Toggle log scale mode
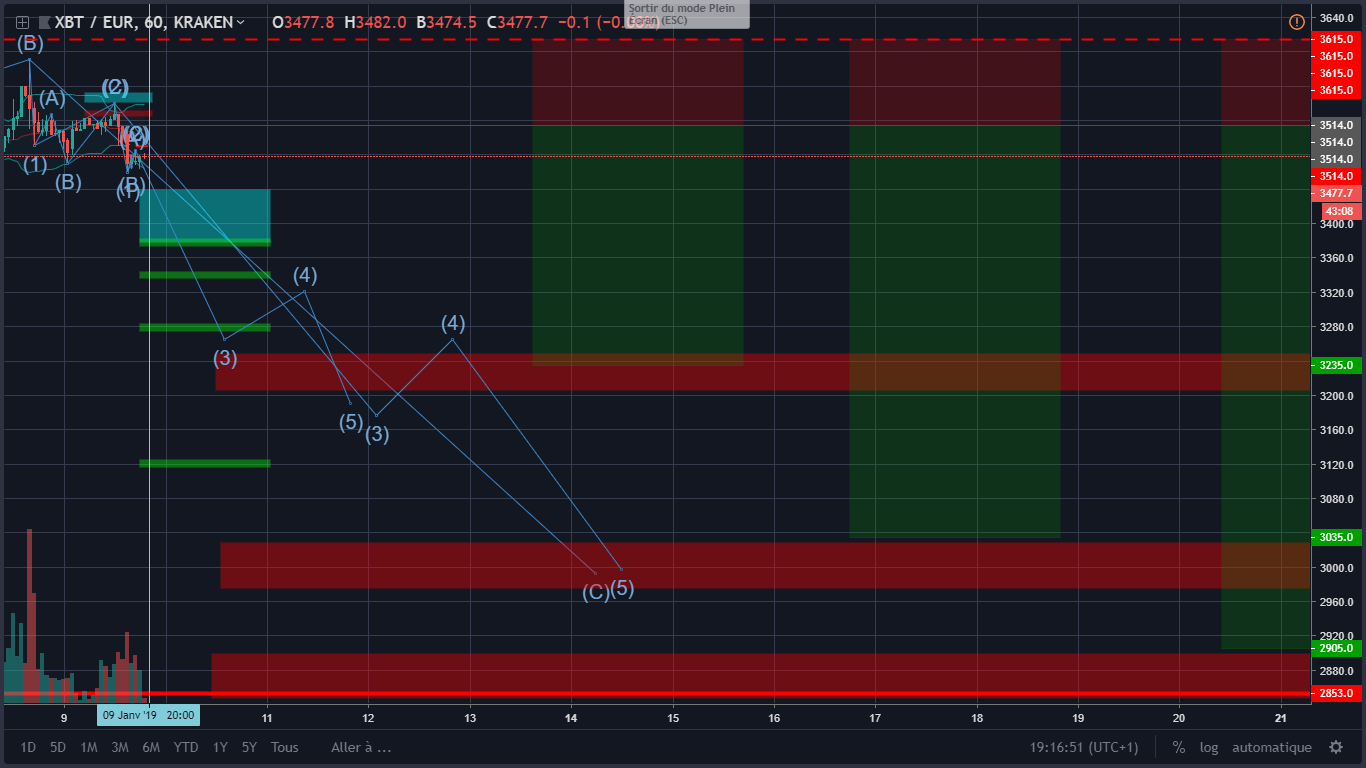Image resolution: width=1366 pixels, height=768 pixels. pyautogui.click(x=1209, y=747)
